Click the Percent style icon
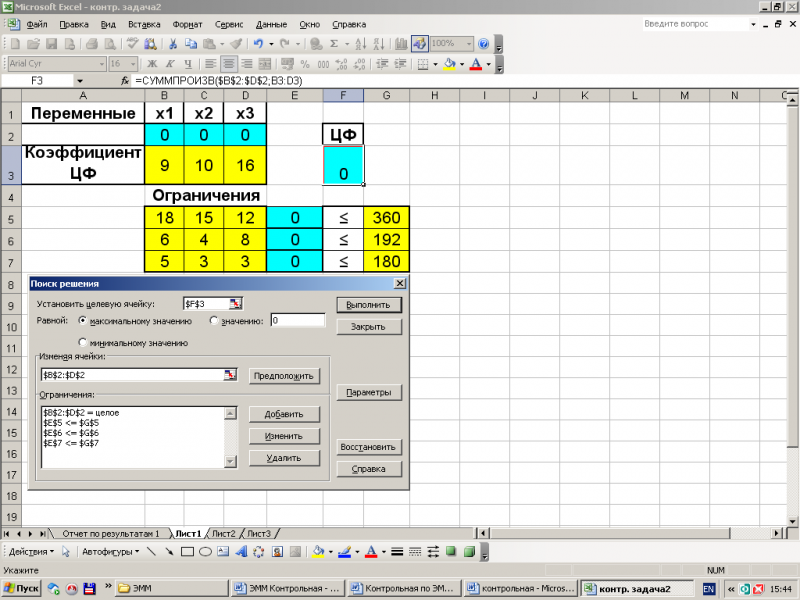This screenshot has width=800, height=600. click(x=305, y=64)
